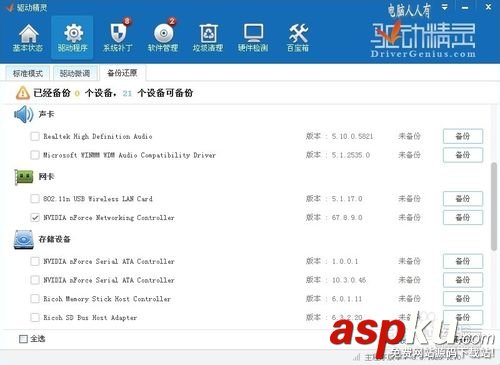Click 备份 for Realtek High Definition Audio
500x365 pixels.
463,136
